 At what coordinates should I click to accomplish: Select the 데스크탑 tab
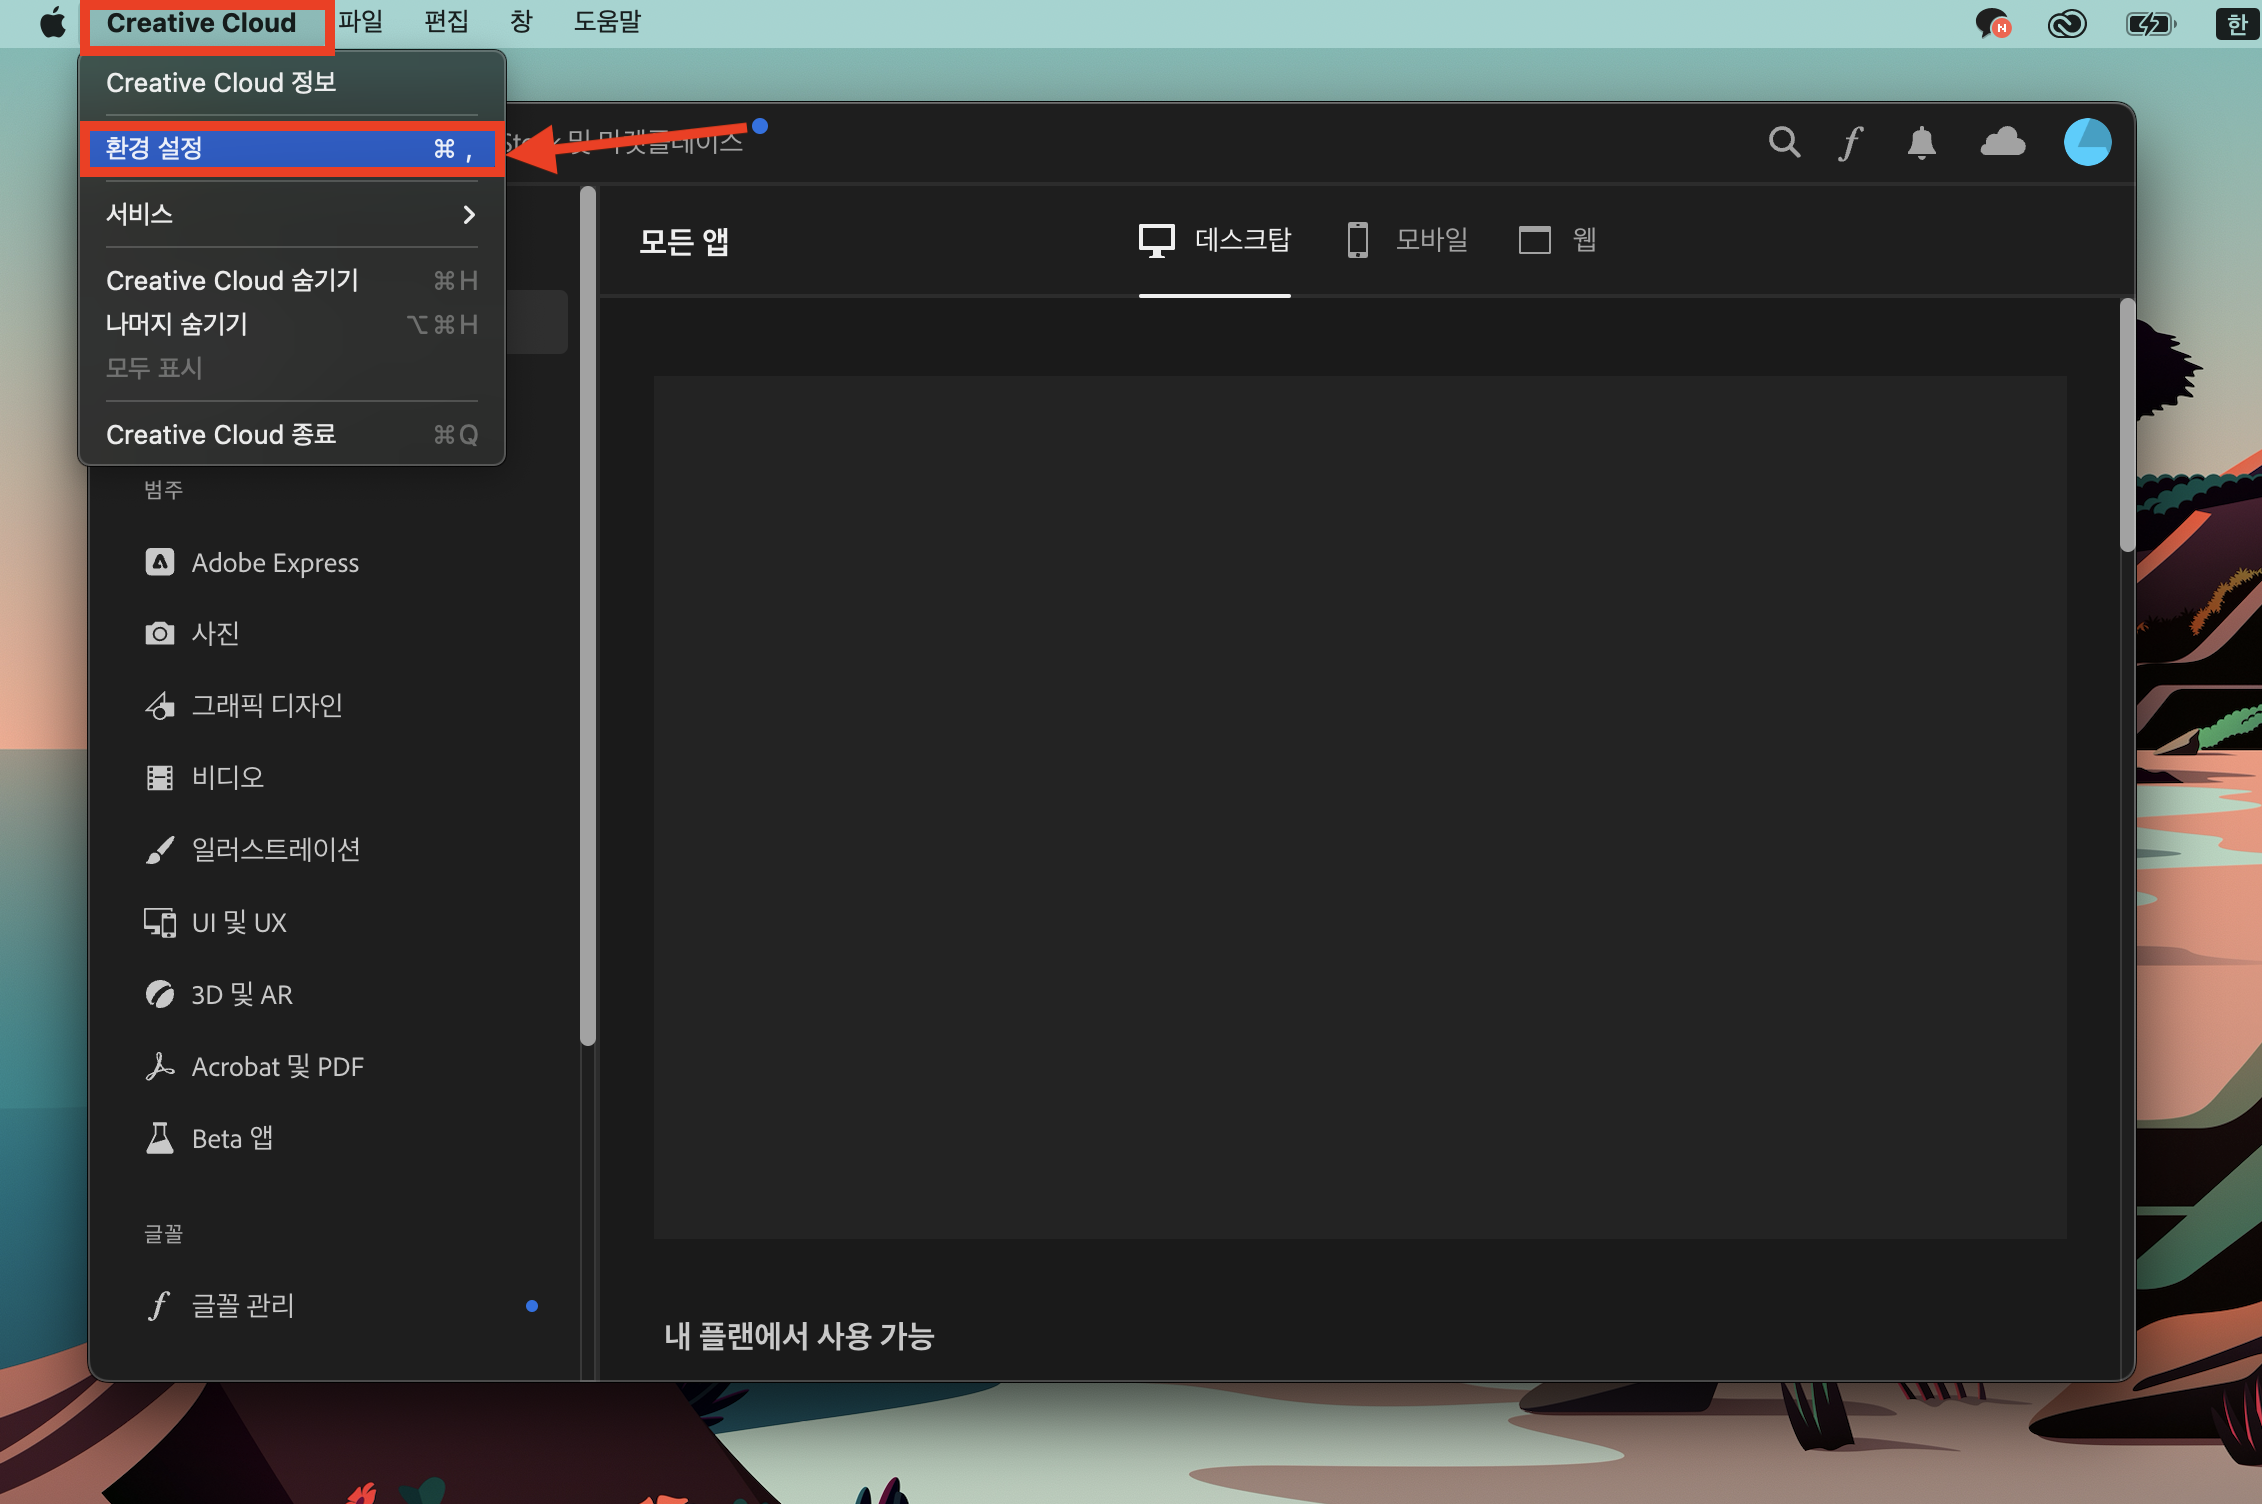click(x=1215, y=240)
